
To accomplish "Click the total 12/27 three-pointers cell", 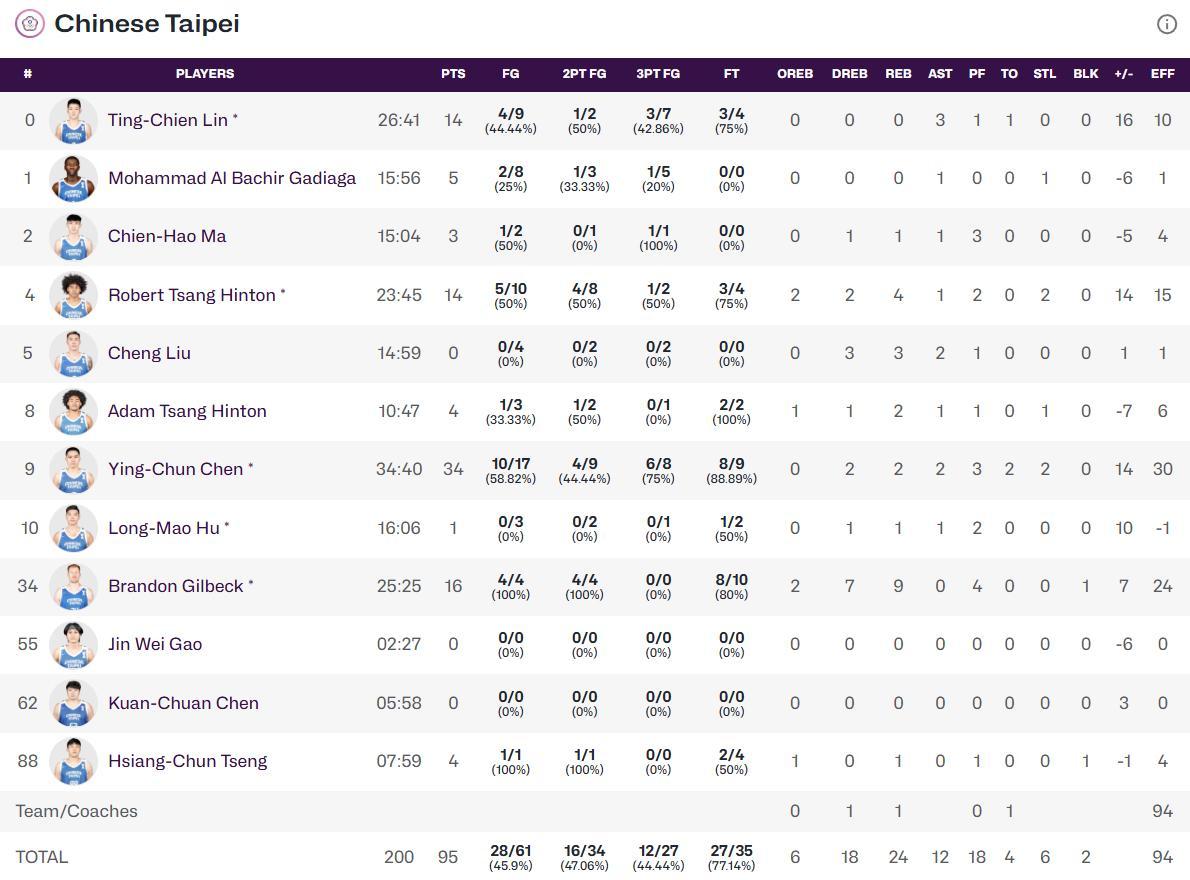I will click(658, 857).
